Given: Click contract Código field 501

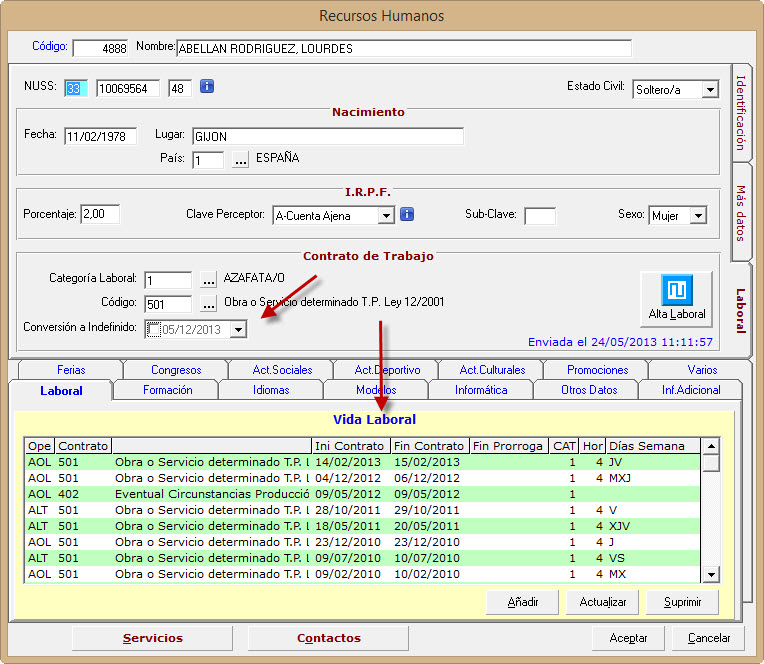Looking at the screenshot, I should [168, 304].
